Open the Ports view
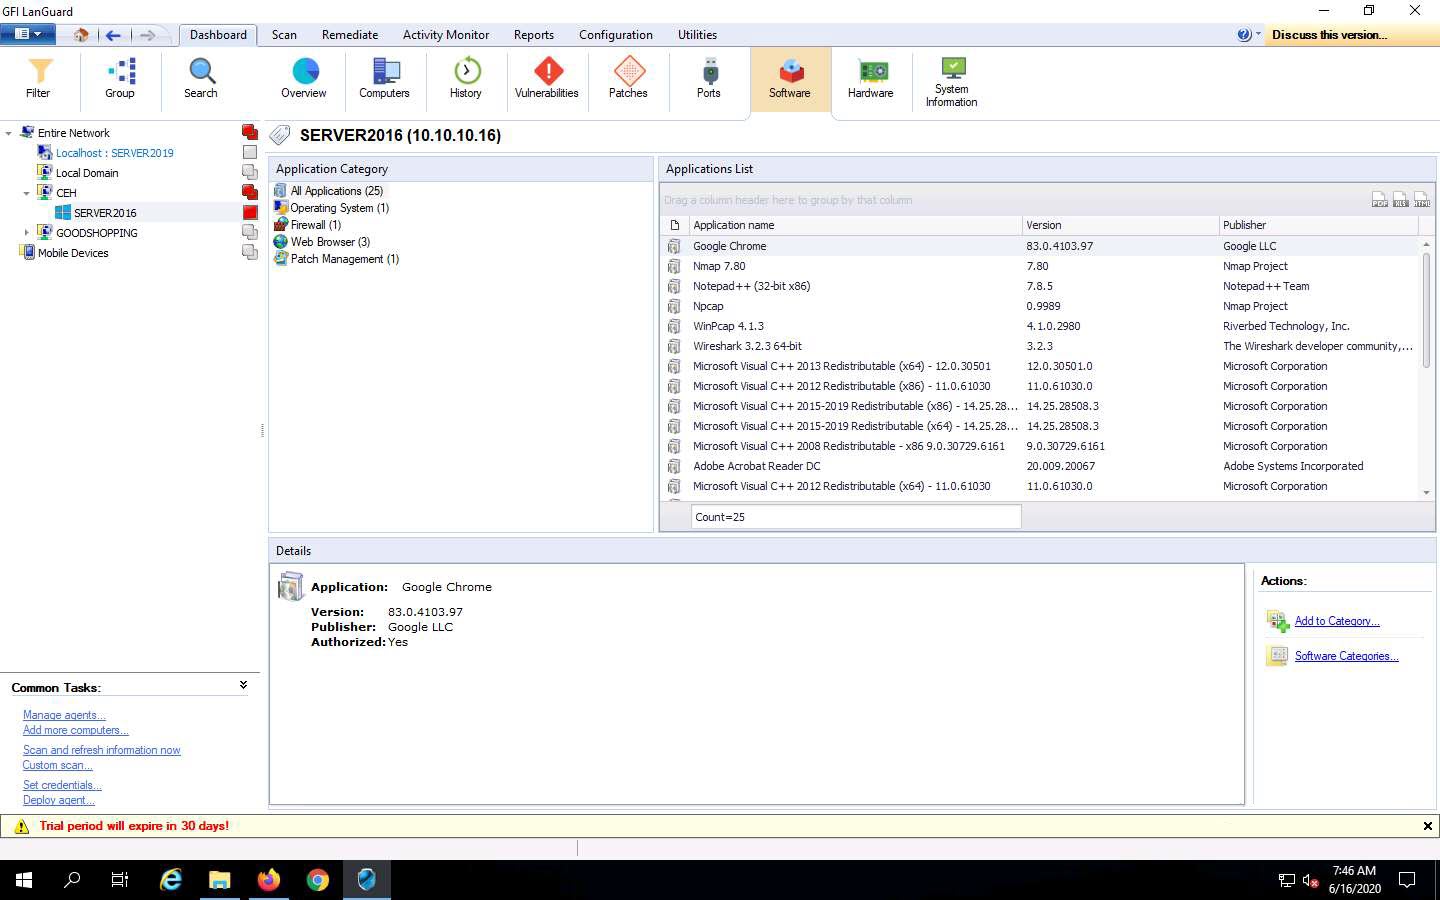 (x=709, y=79)
